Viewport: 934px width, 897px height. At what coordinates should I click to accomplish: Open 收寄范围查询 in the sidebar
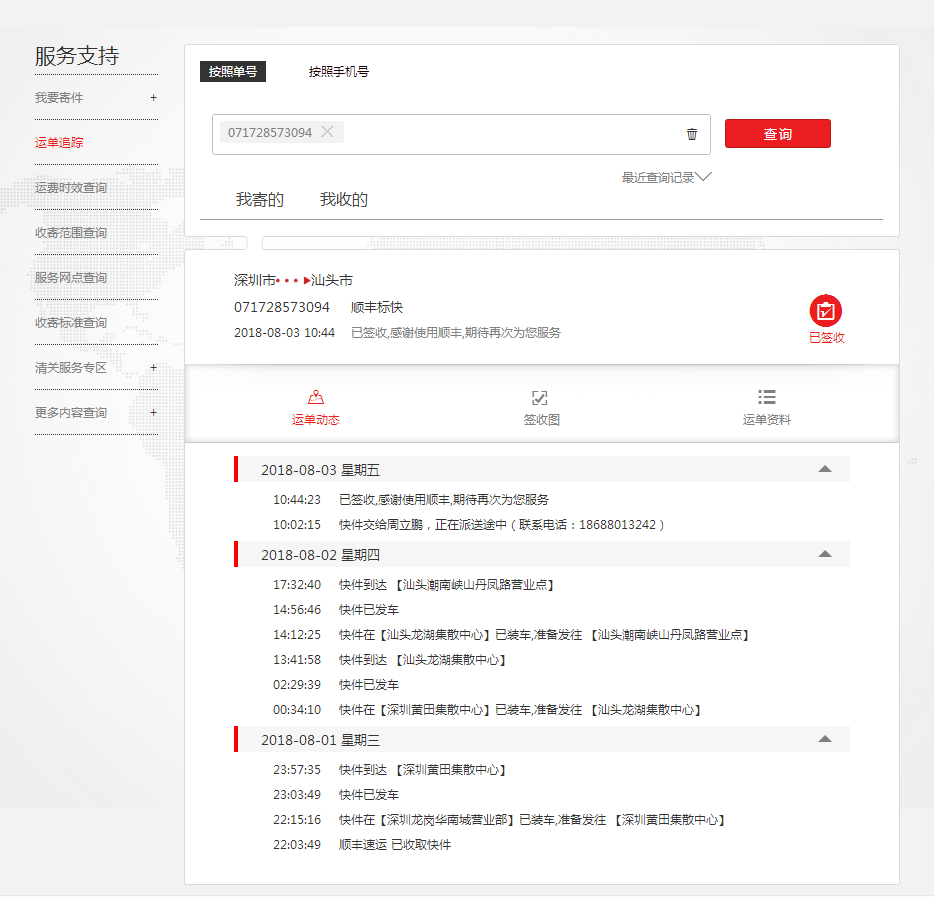[71, 233]
